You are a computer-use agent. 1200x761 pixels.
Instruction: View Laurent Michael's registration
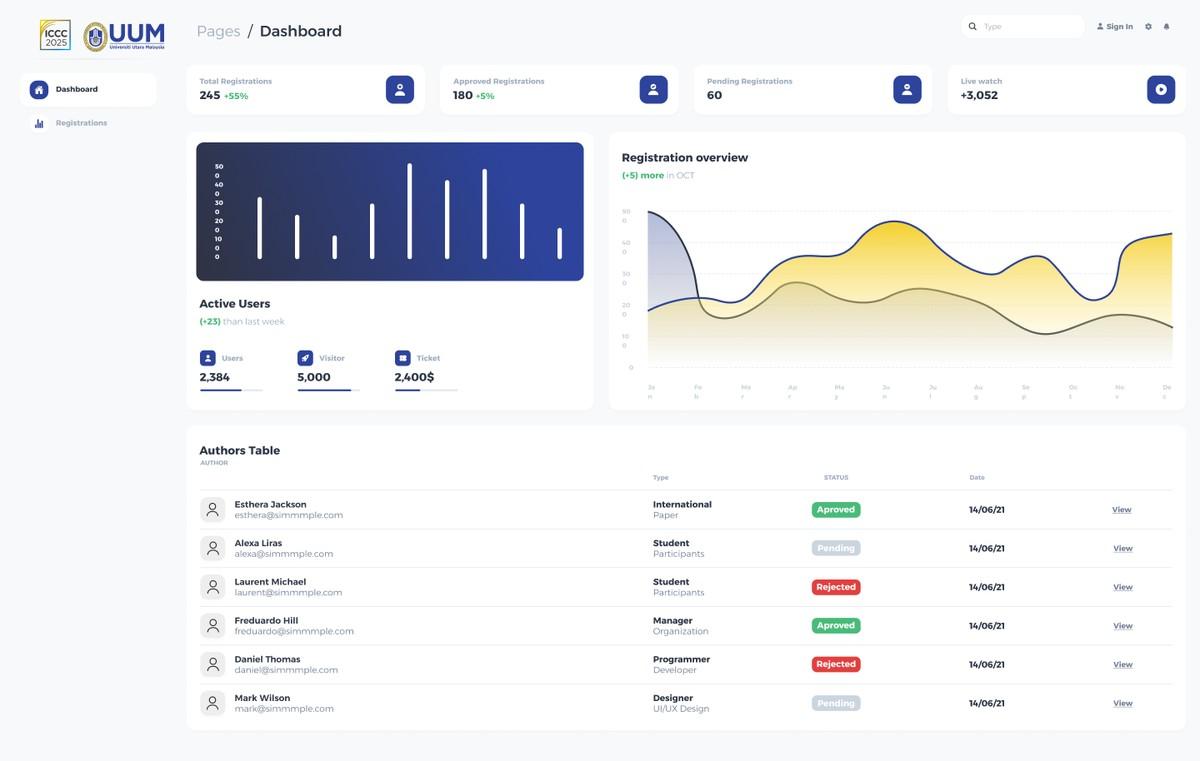(x=1122, y=587)
